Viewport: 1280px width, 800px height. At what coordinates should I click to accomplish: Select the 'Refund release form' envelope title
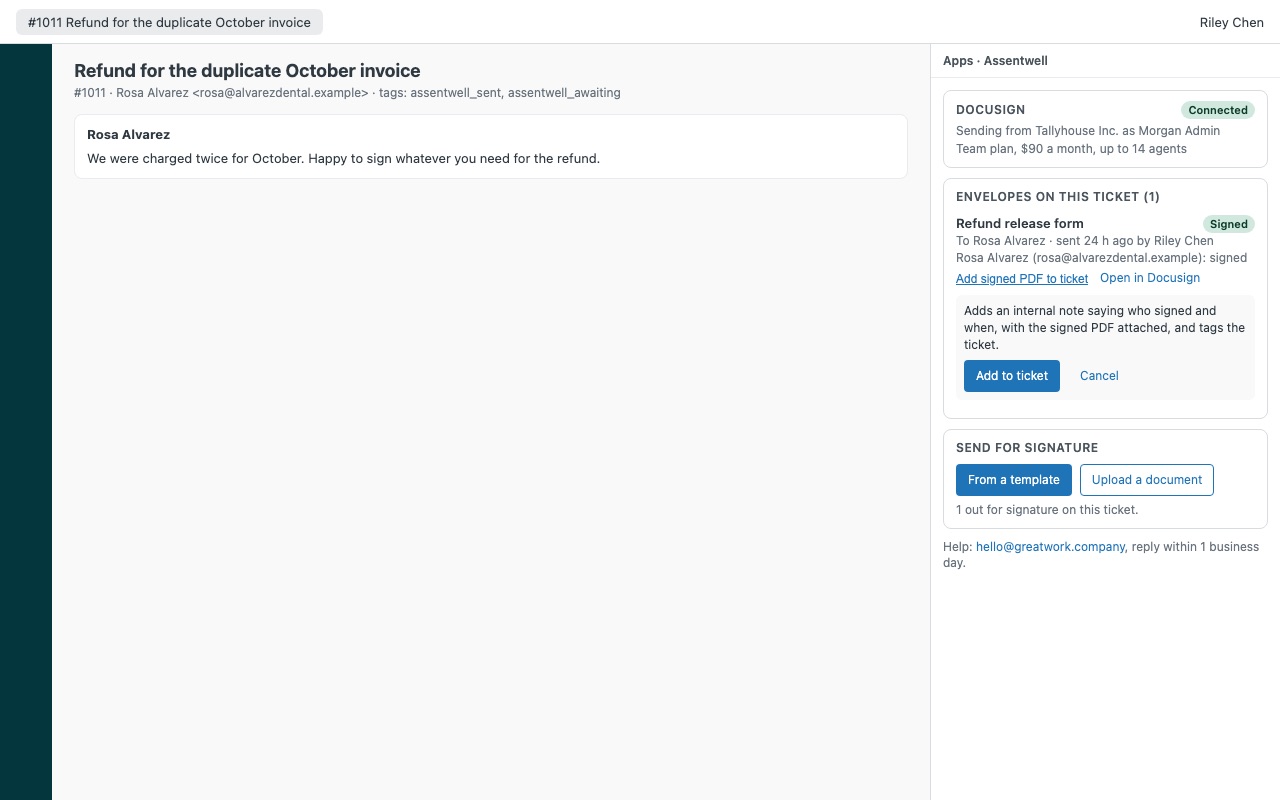coord(1019,224)
